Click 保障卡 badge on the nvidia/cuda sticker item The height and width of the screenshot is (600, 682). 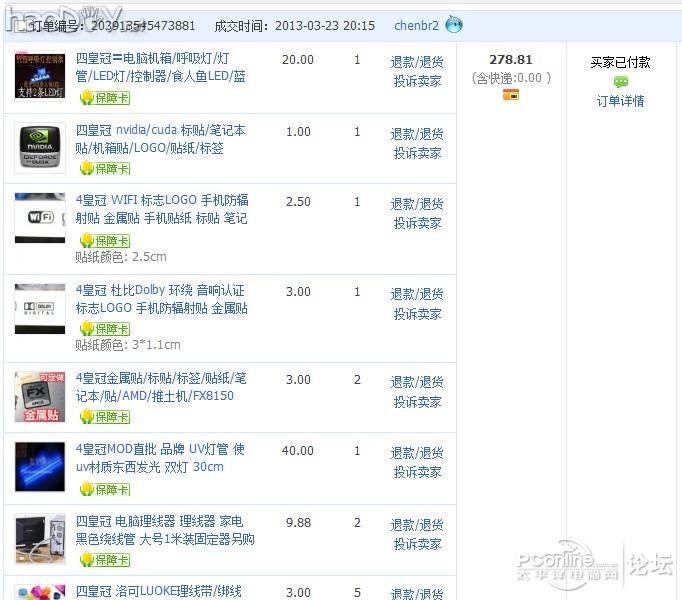point(105,169)
